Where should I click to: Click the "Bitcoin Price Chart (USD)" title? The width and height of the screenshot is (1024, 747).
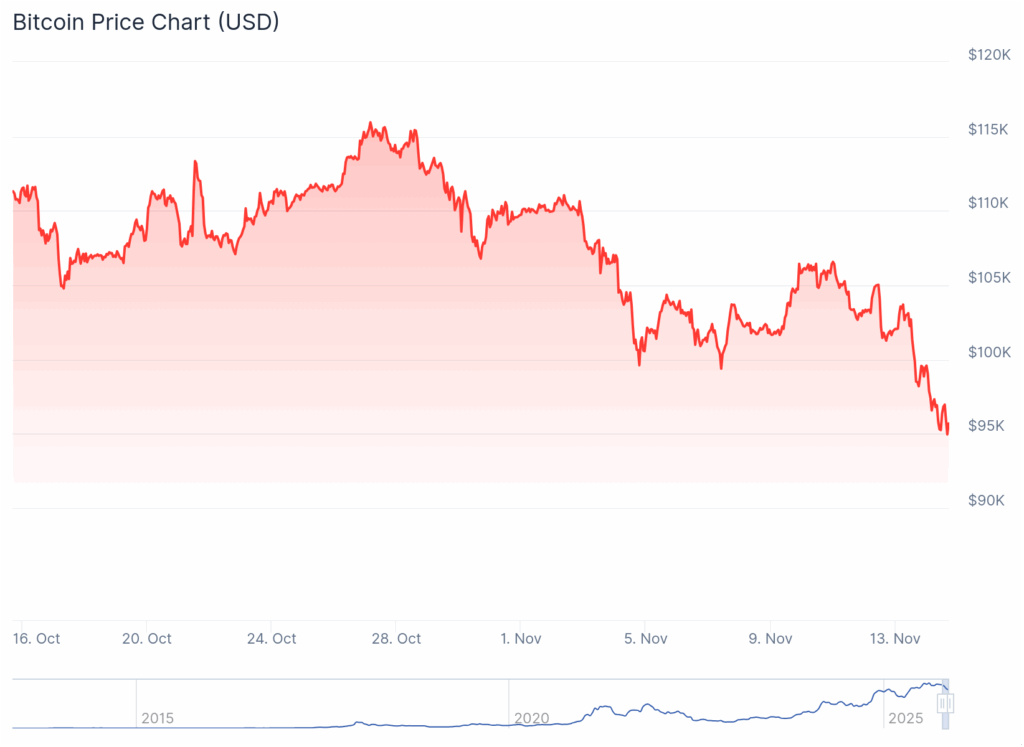(x=146, y=22)
